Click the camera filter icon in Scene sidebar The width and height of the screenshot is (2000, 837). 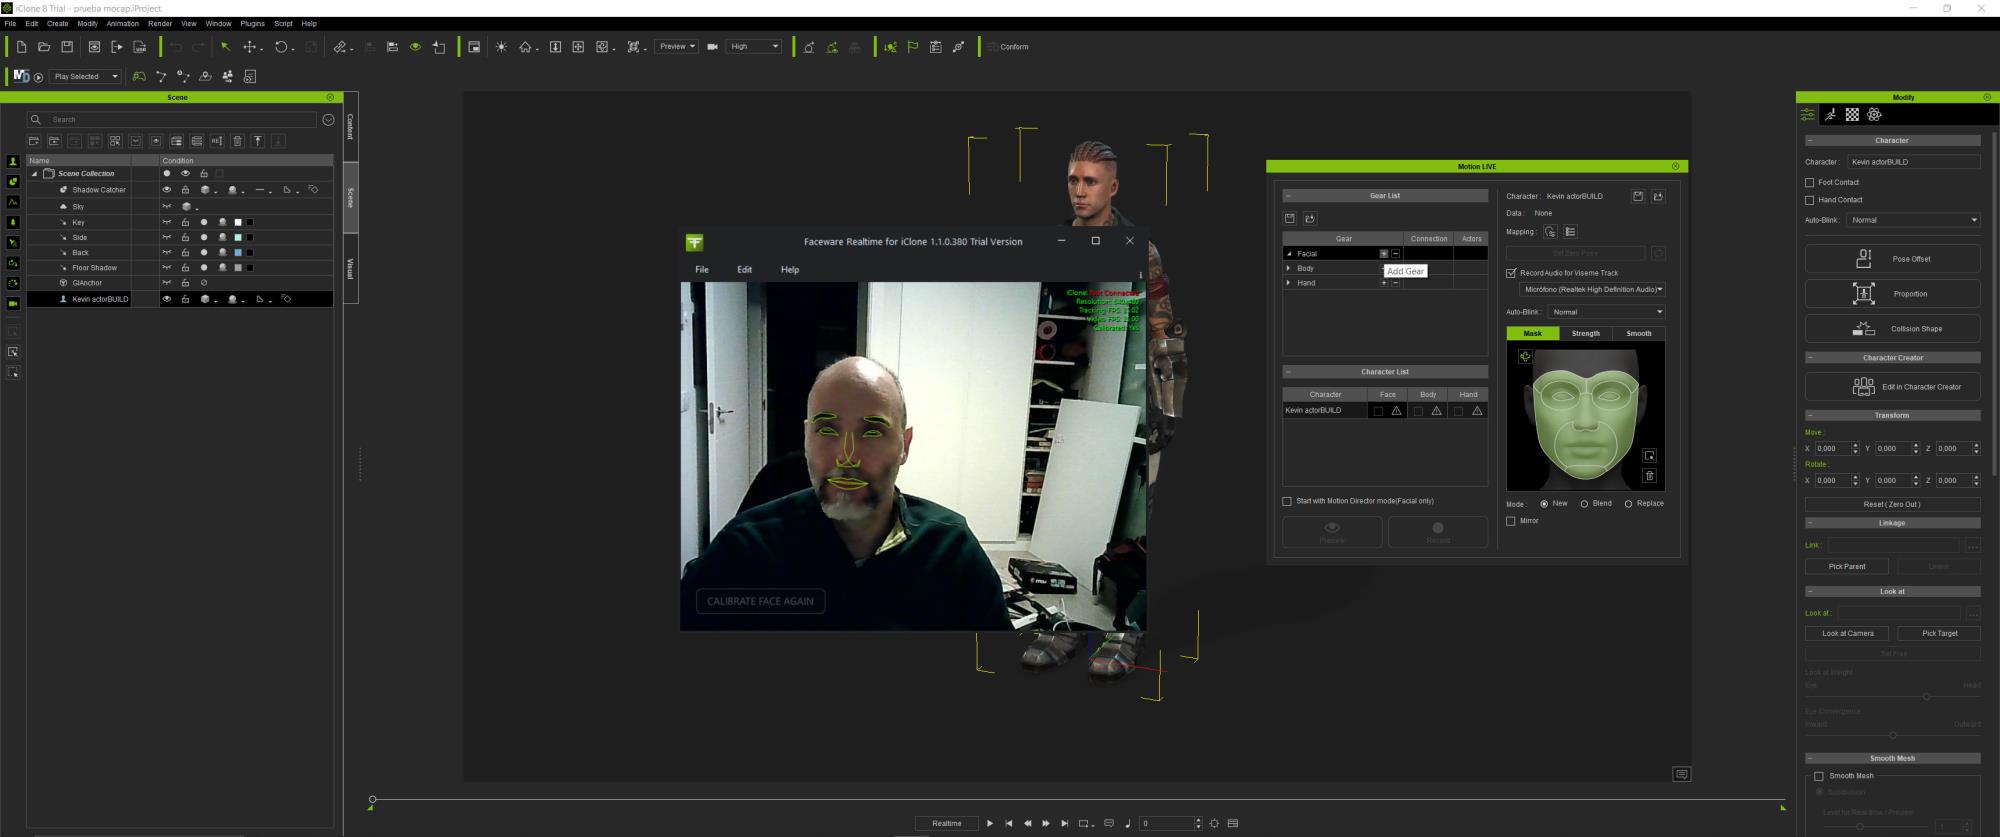[13, 304]
